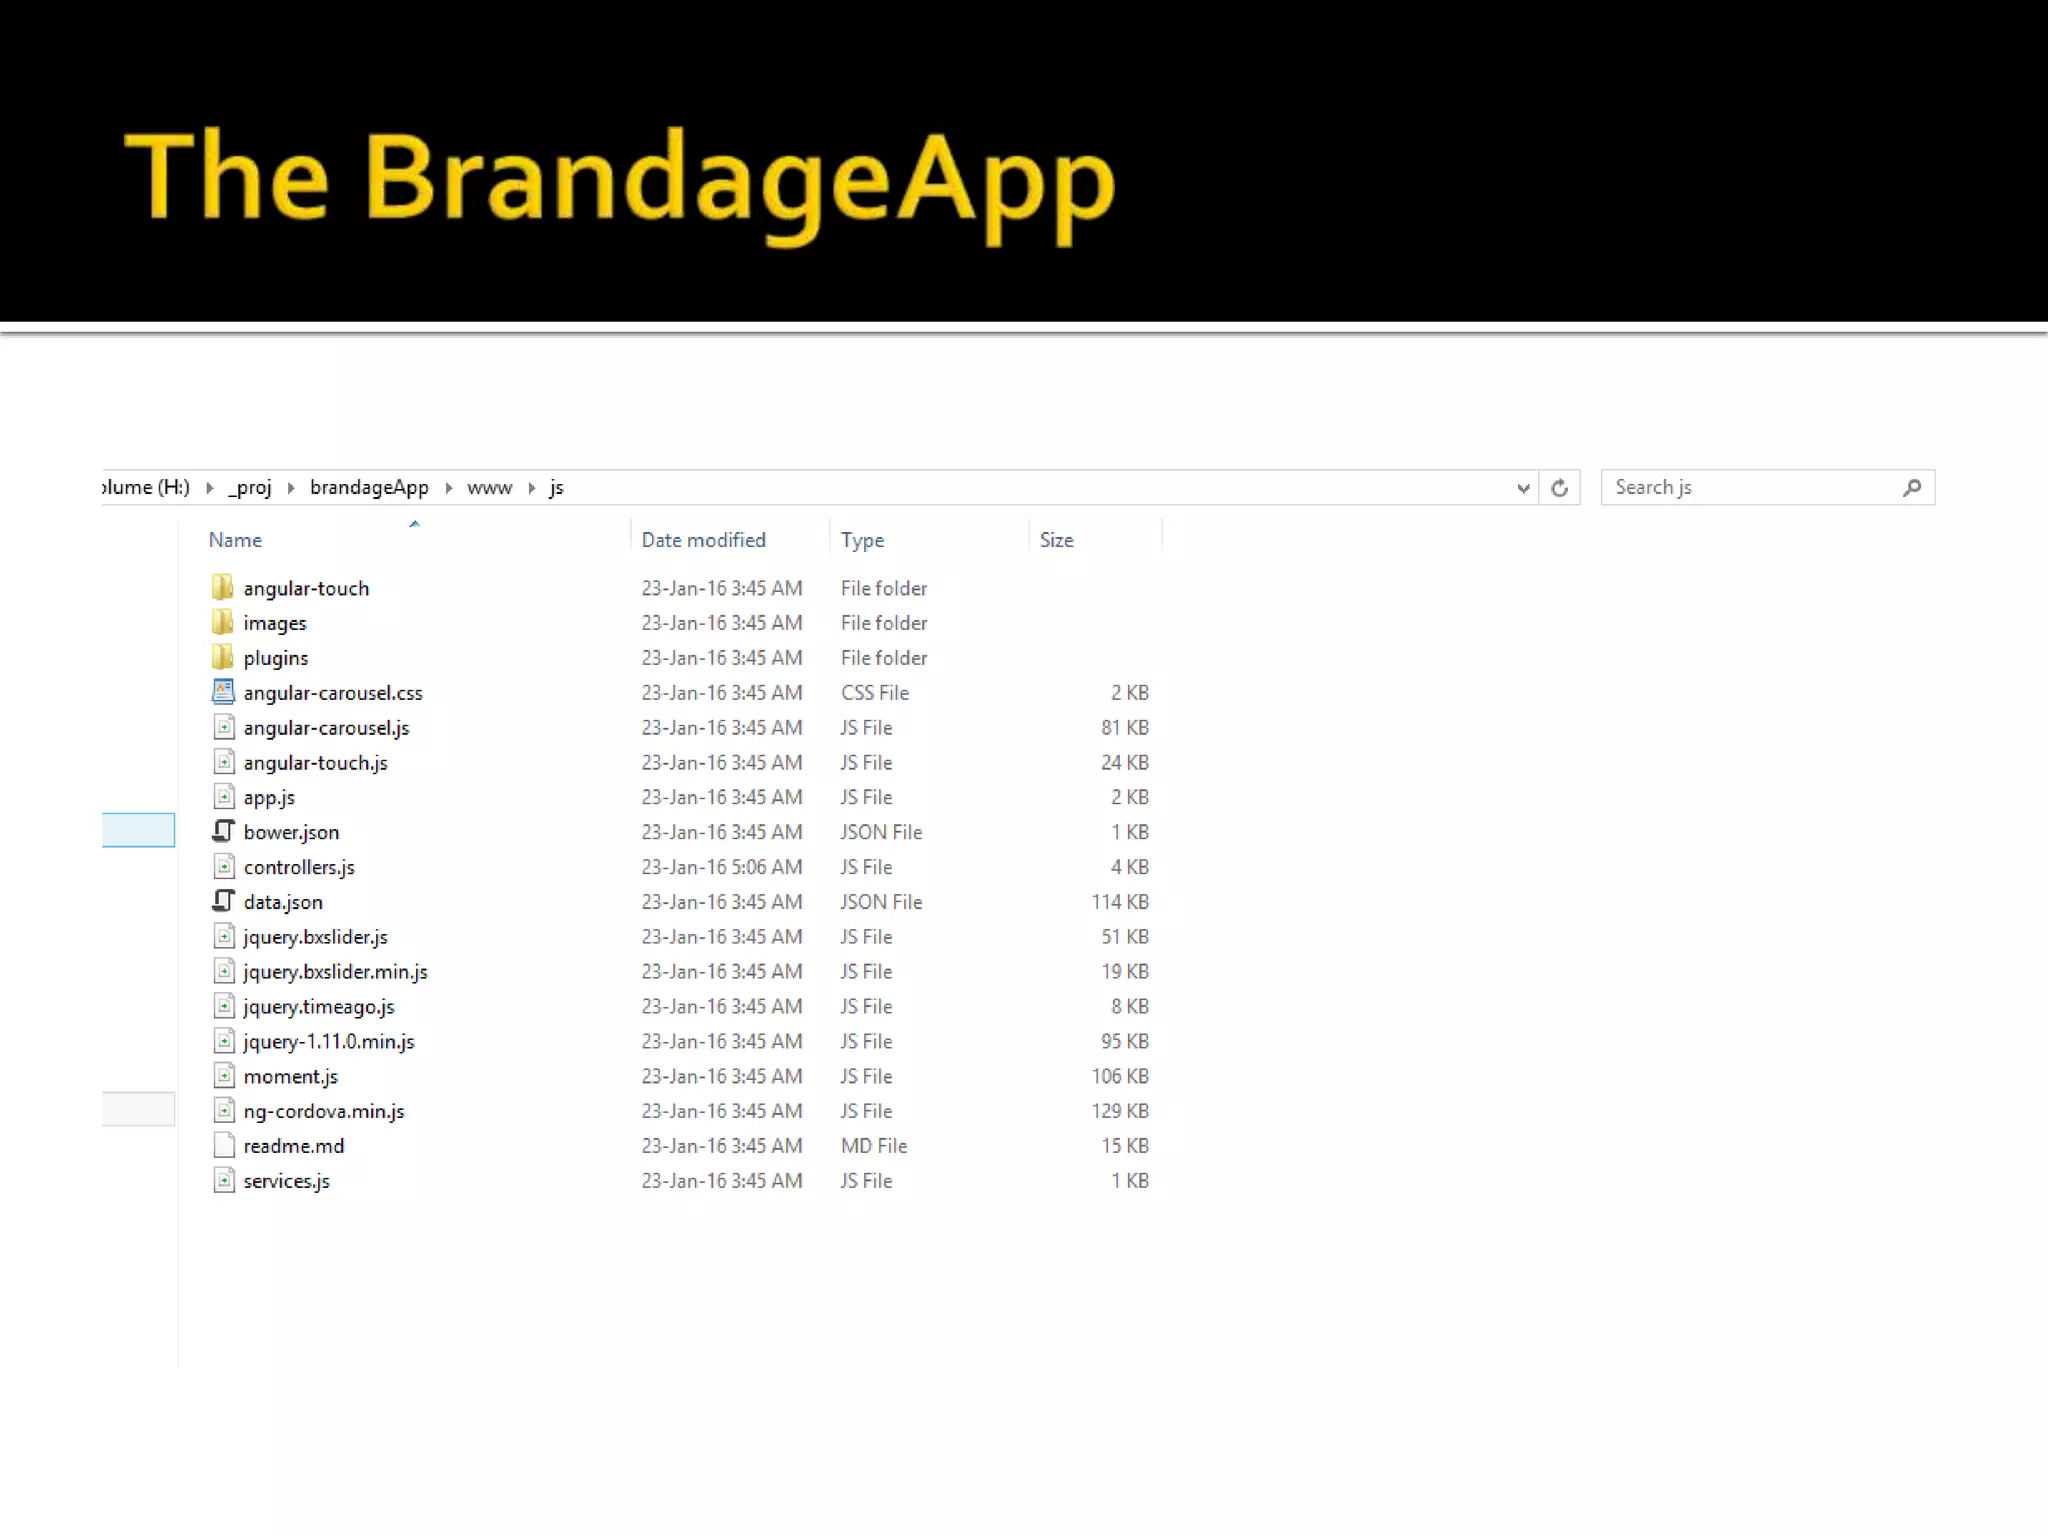Click the plugins folder icon
The width and height of the screenshot is (2048, 1536).
coord(222,657)
